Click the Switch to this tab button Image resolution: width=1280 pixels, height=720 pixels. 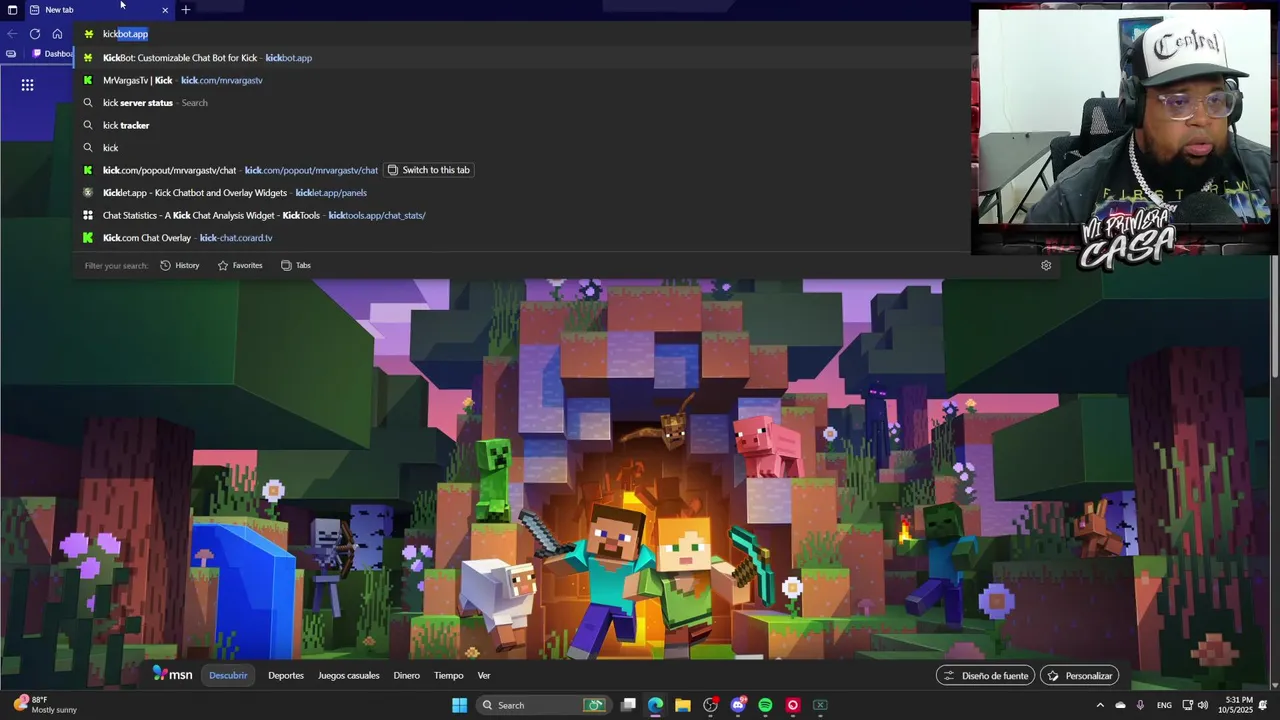point(428,170)
